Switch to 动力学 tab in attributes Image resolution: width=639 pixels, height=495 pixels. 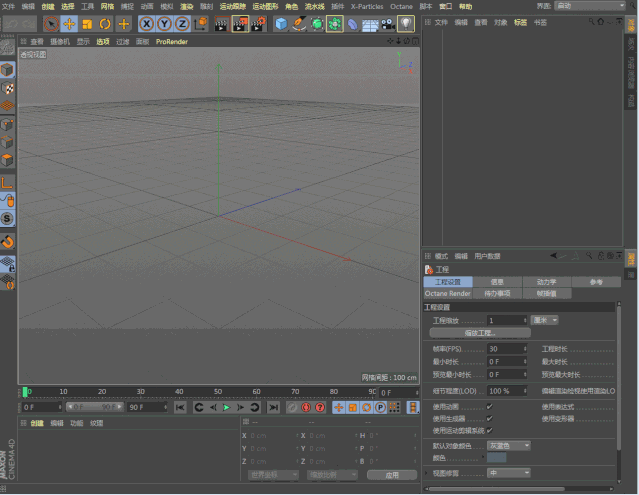click(546, 282)
